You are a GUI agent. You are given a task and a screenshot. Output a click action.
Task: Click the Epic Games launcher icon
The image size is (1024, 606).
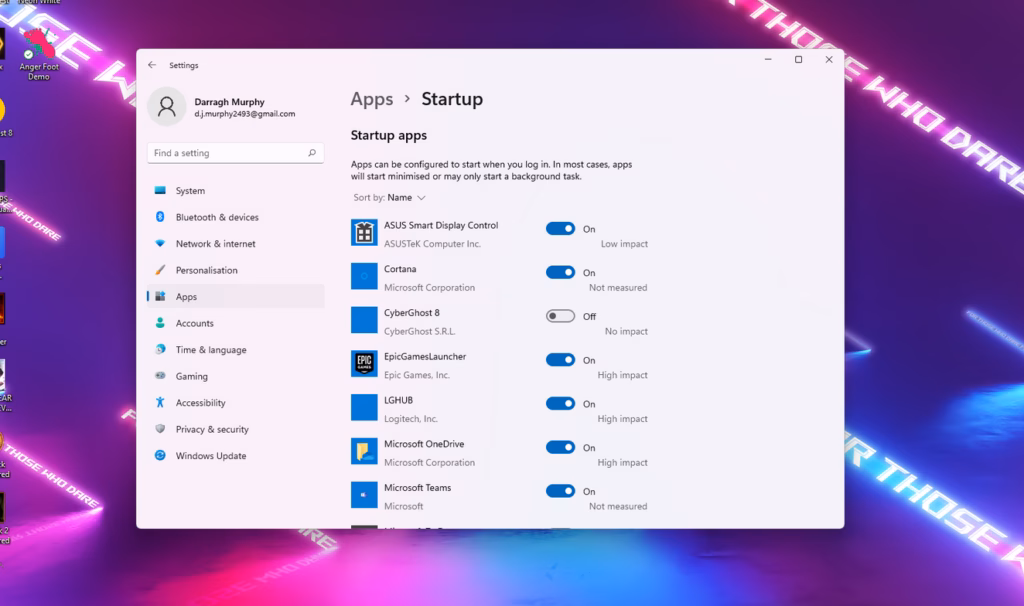click(364, 364)
